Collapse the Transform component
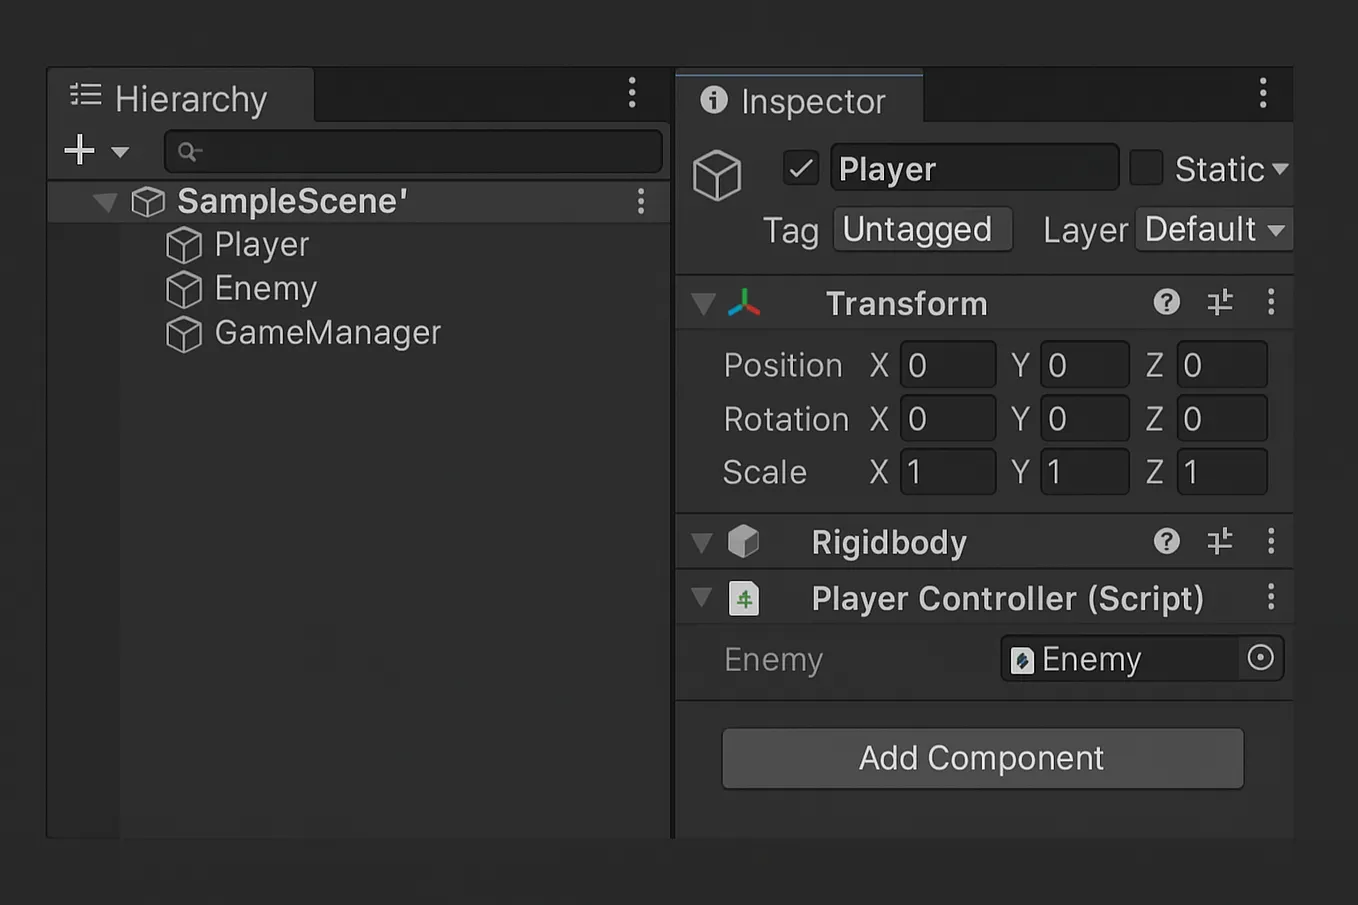This screenshot has width=1358, height=905. (x=702, y=303)
